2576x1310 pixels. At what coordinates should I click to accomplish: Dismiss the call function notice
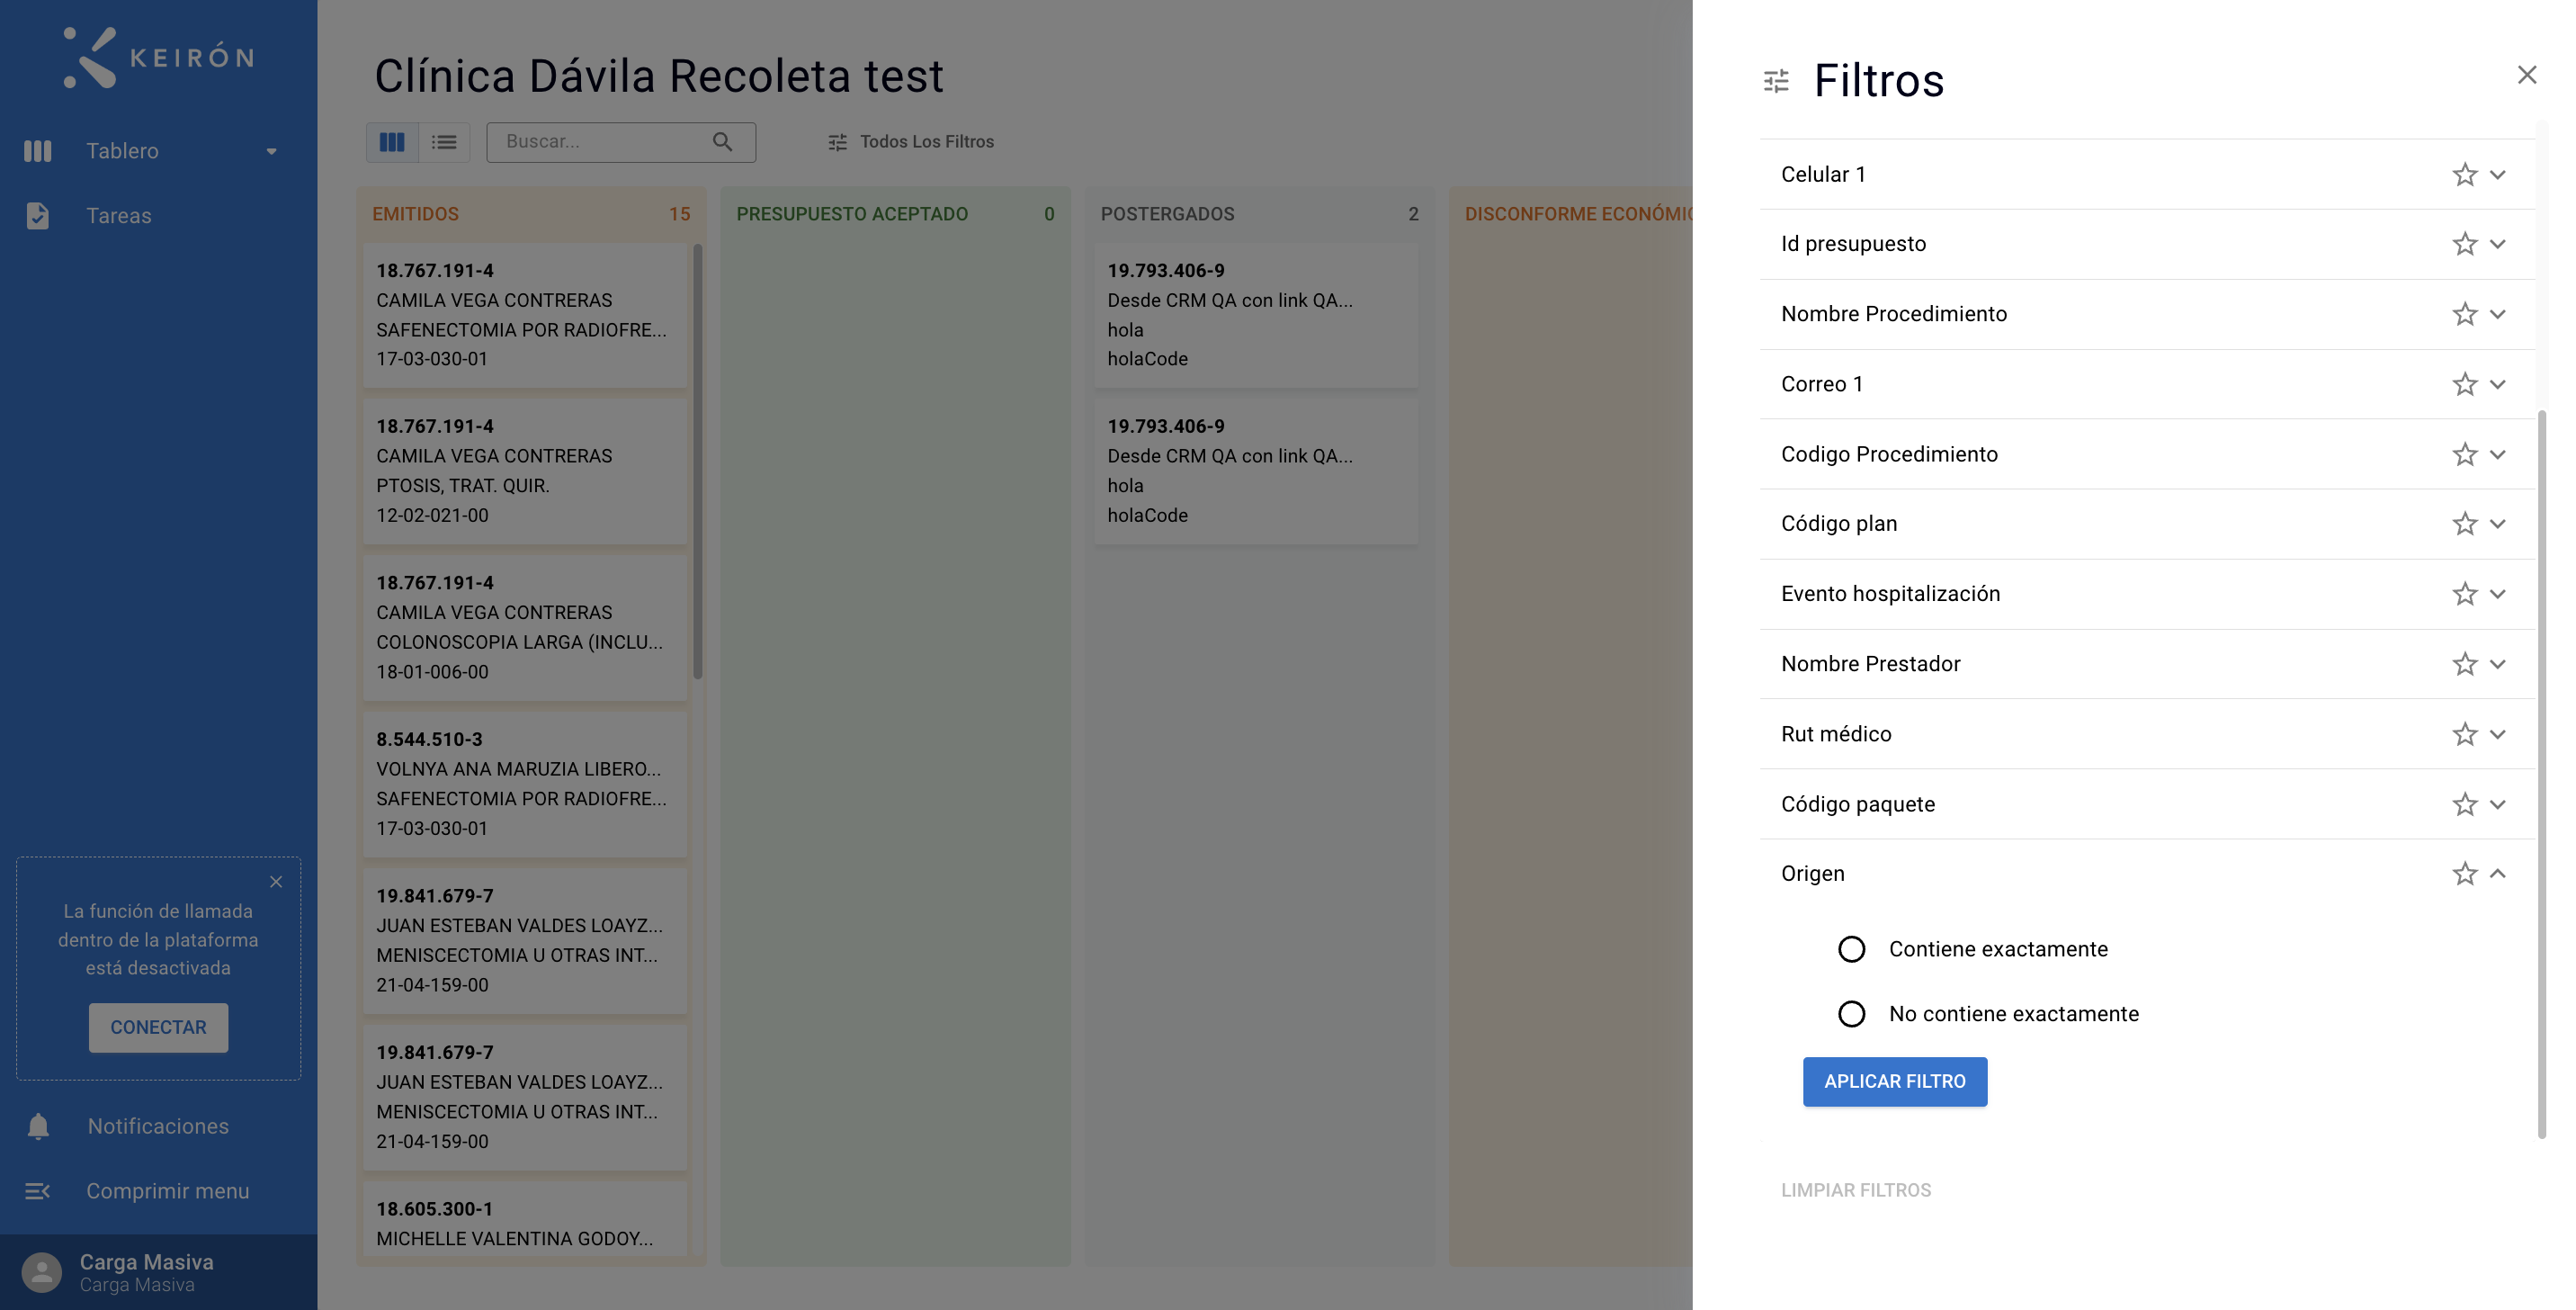tap(276, 882)
